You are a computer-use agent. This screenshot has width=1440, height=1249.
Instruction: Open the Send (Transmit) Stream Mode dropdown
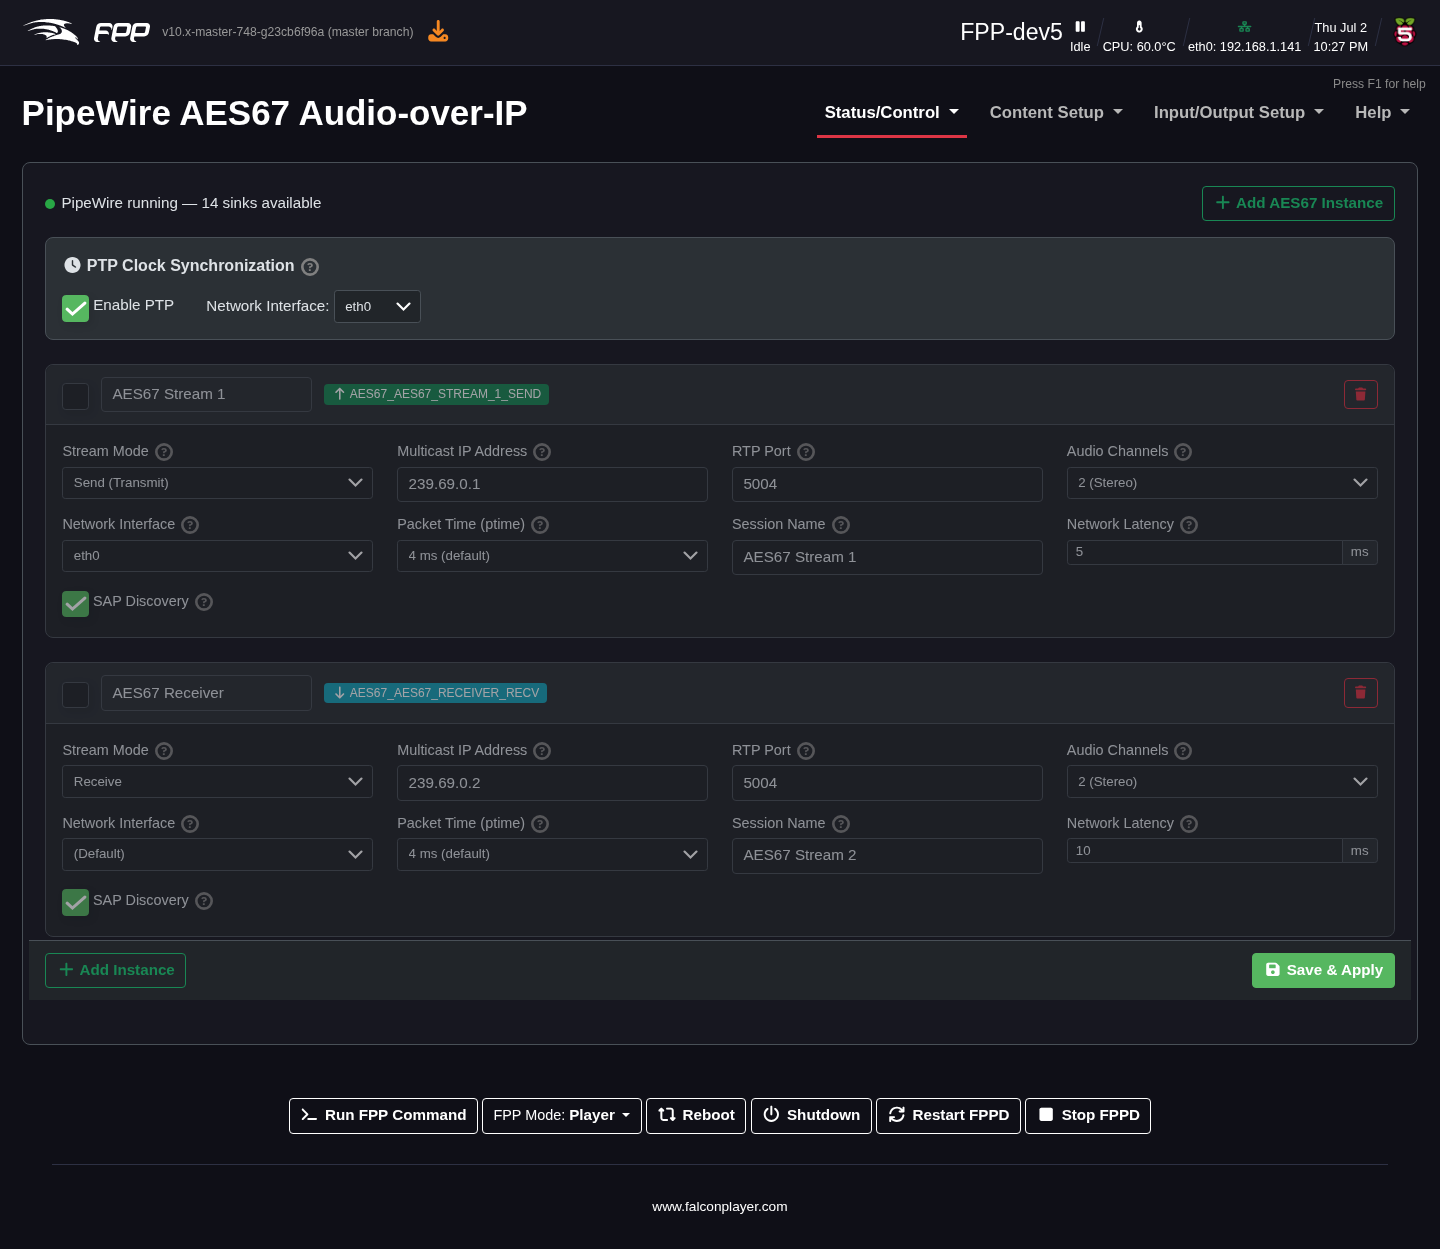[217, 483]
